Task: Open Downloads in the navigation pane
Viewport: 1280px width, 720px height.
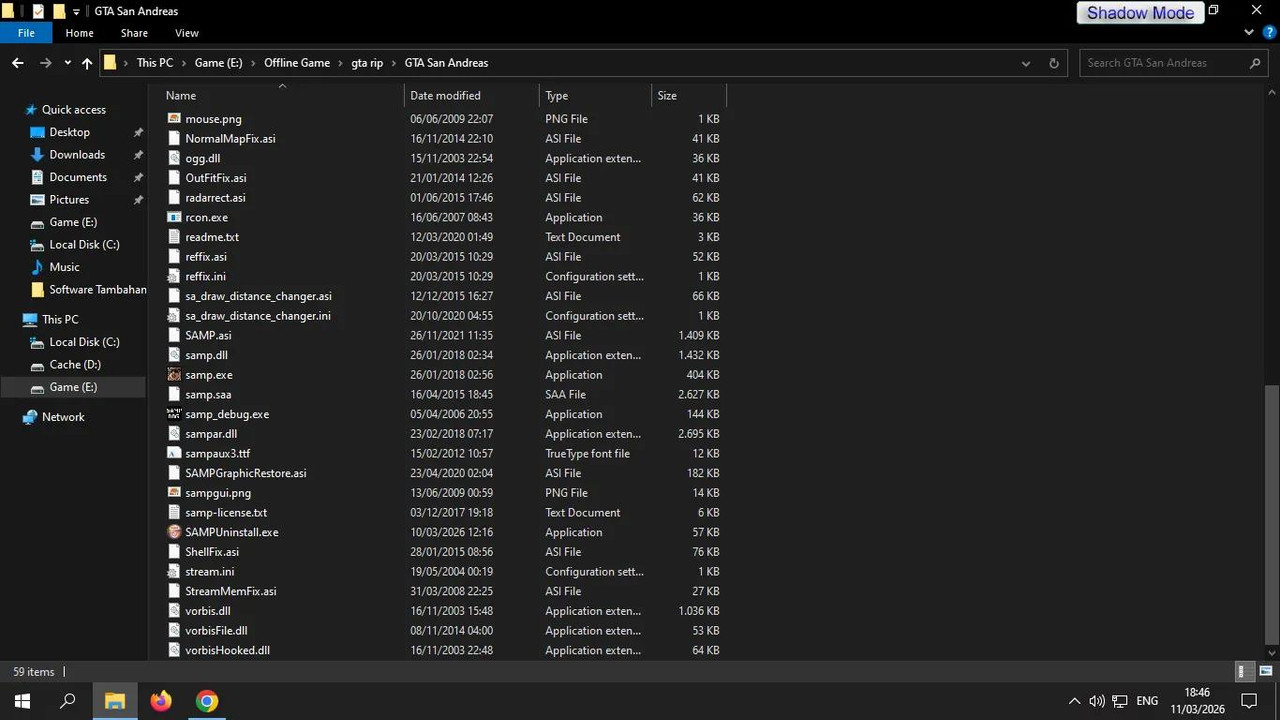Action: (77, 155)
